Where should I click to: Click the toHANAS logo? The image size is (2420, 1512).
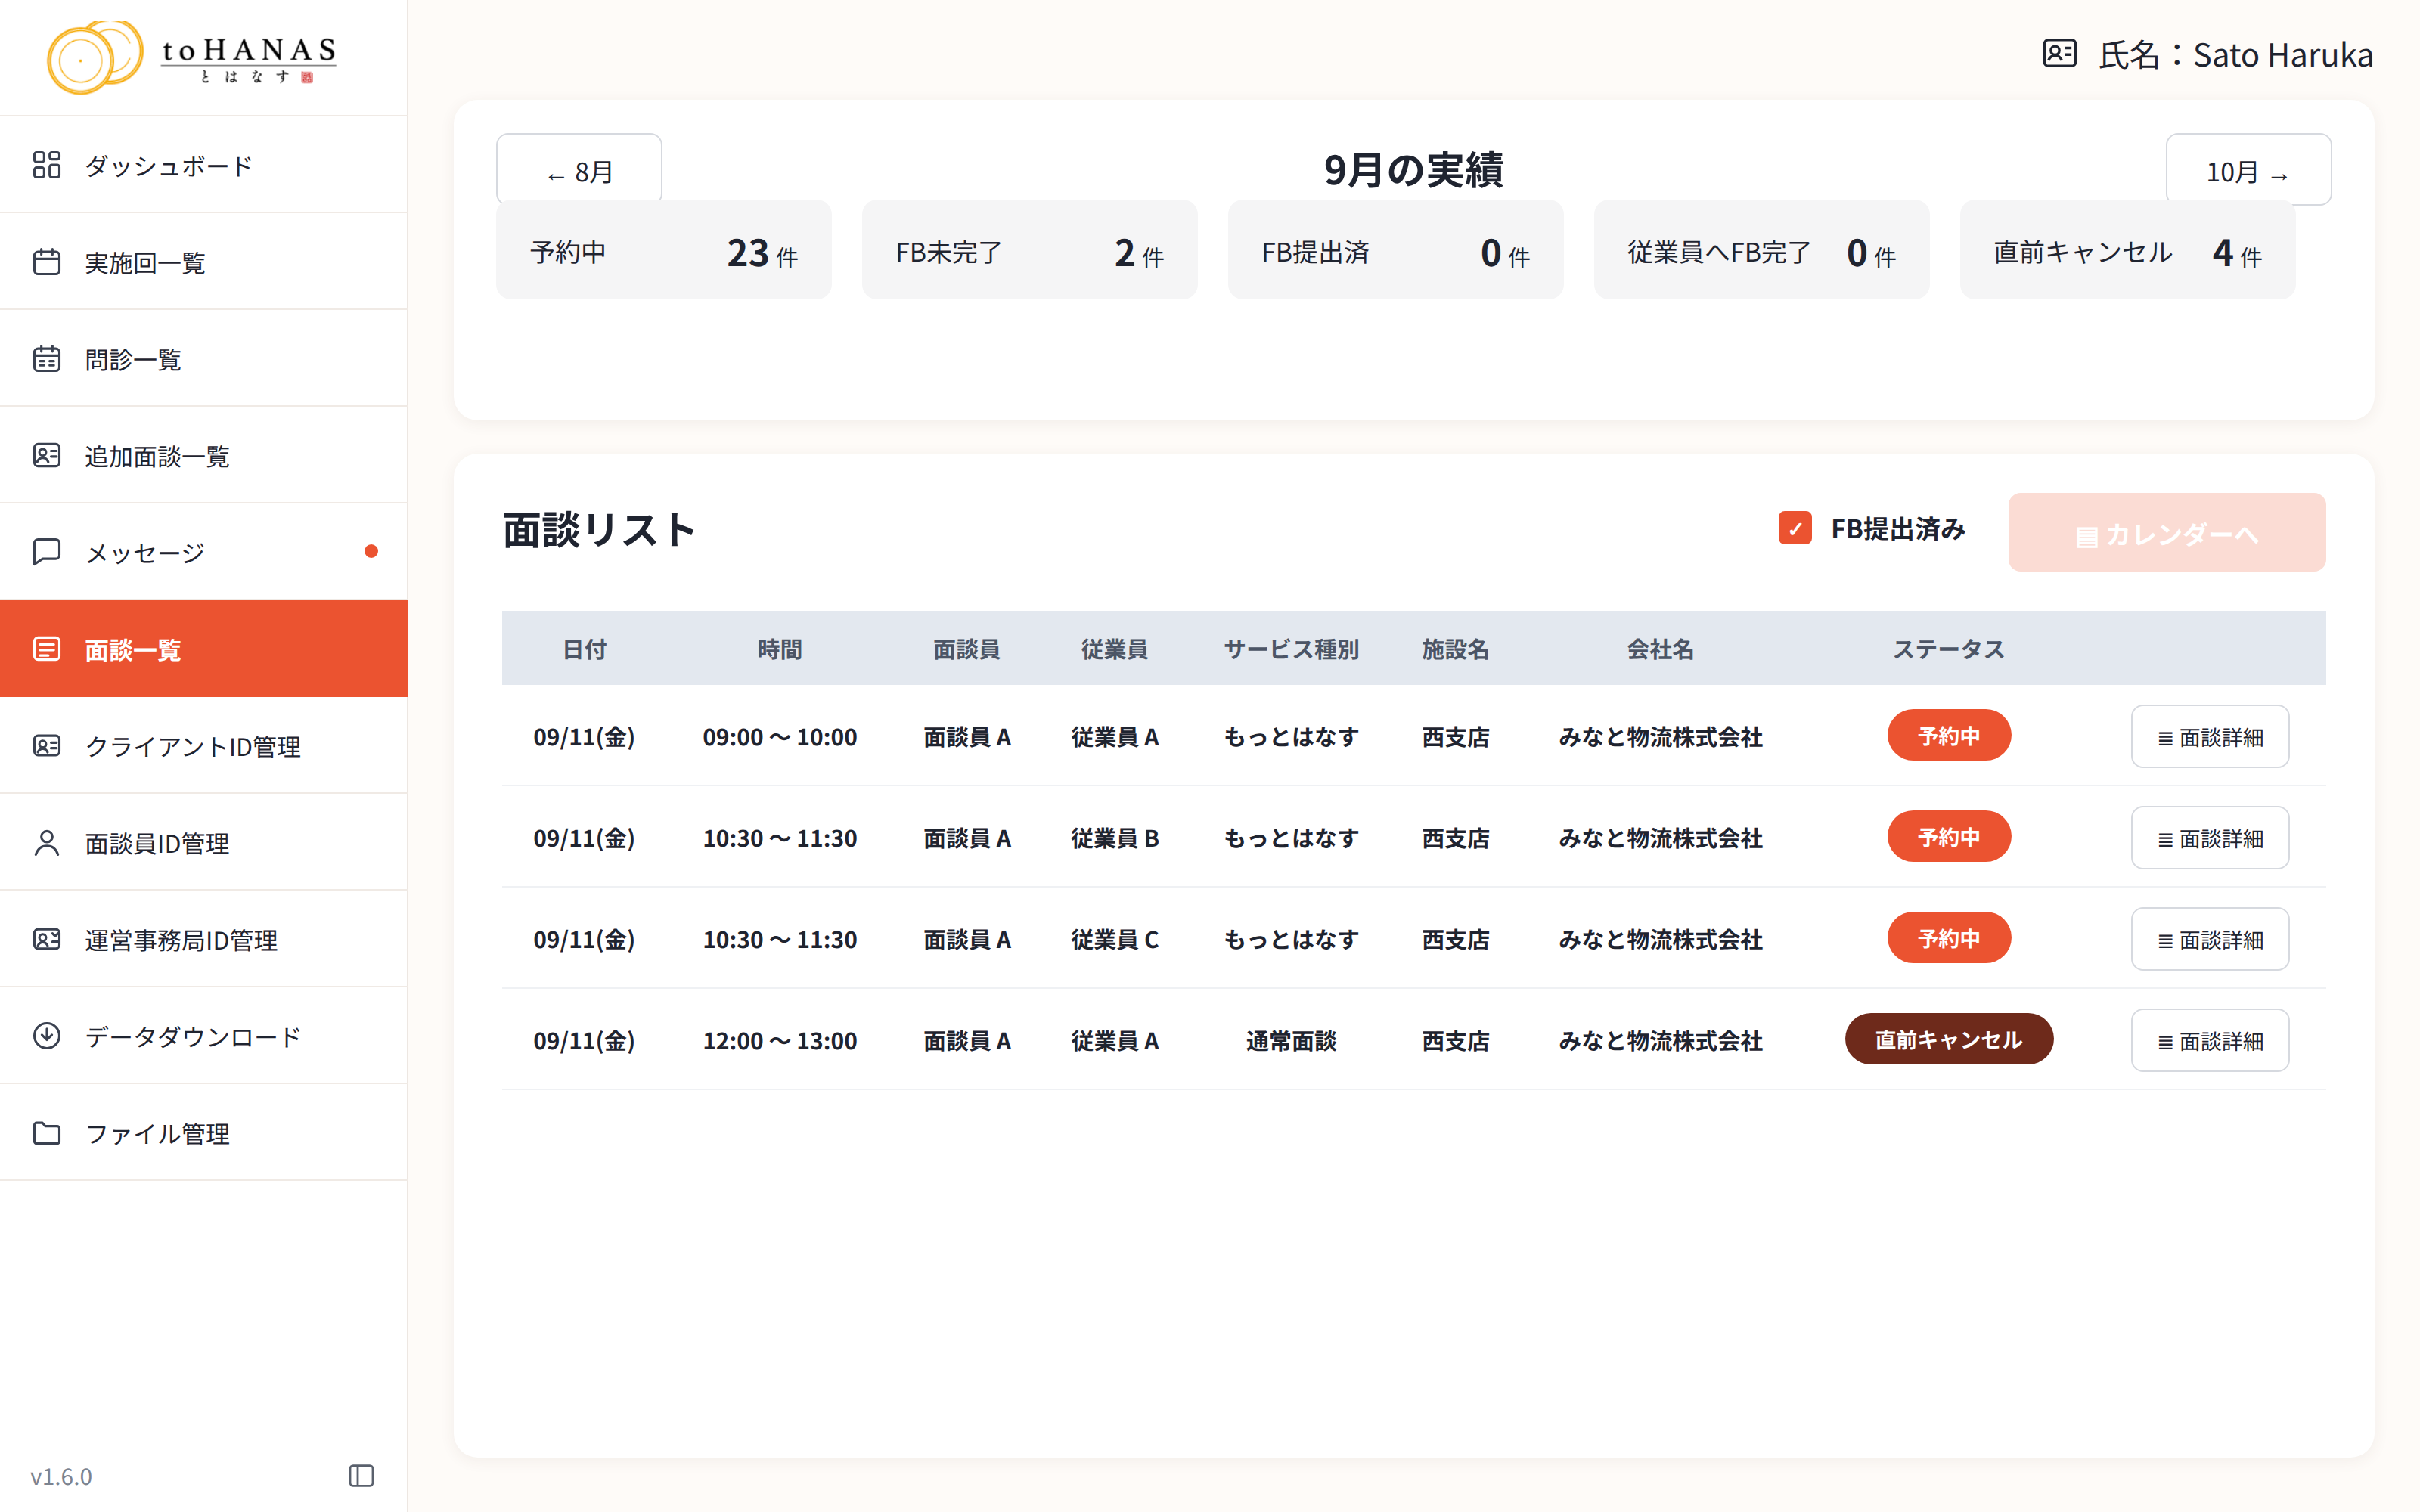(192, 57)
